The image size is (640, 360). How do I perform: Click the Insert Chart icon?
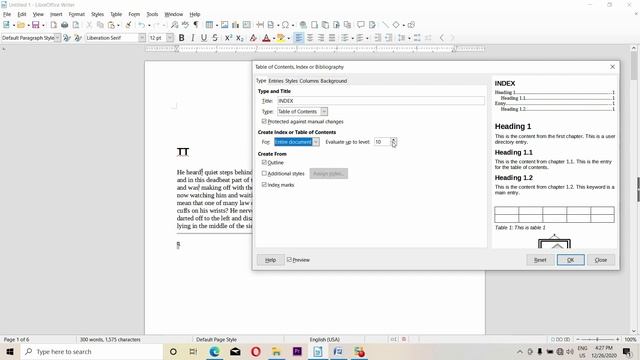coord(236,25)
